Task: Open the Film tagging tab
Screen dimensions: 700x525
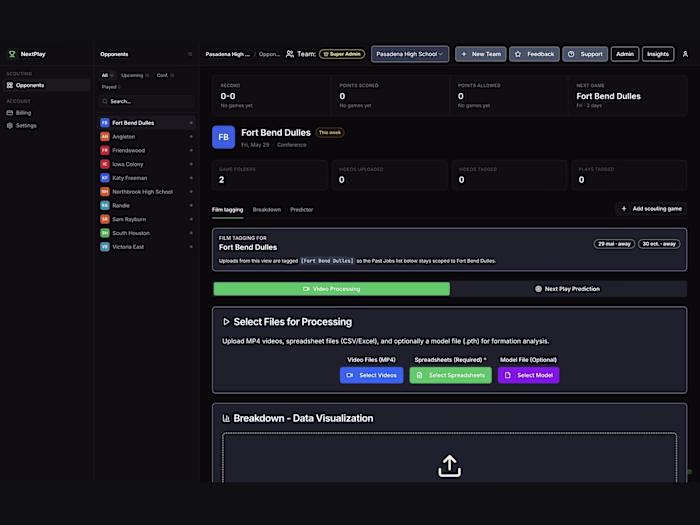Action: coord(228,209)
